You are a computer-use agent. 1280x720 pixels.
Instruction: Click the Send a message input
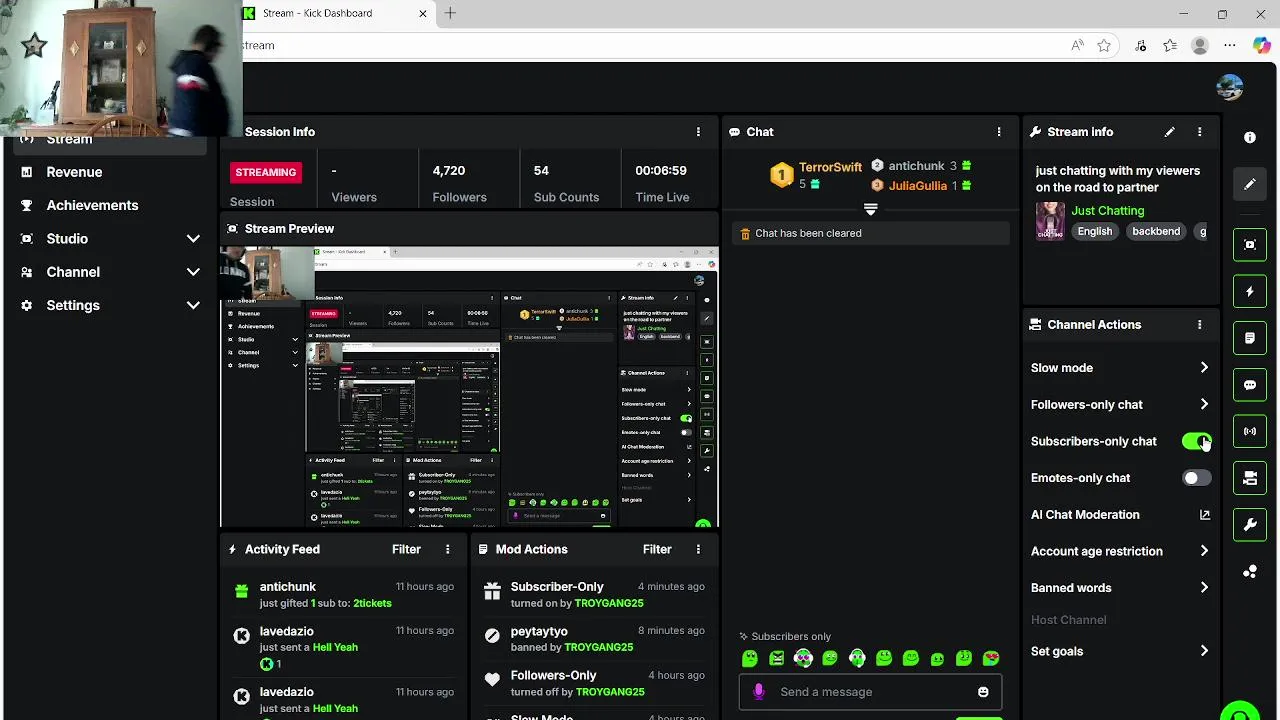point(870,692)
